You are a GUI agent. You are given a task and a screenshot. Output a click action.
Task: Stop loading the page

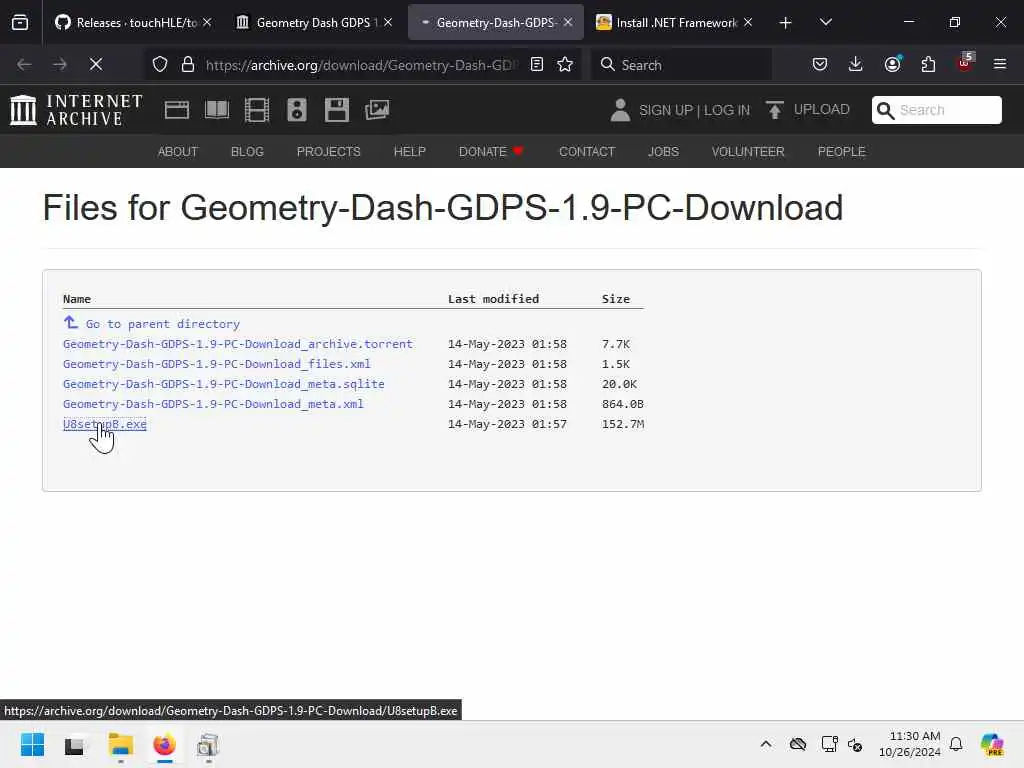(x=96, y=64)
